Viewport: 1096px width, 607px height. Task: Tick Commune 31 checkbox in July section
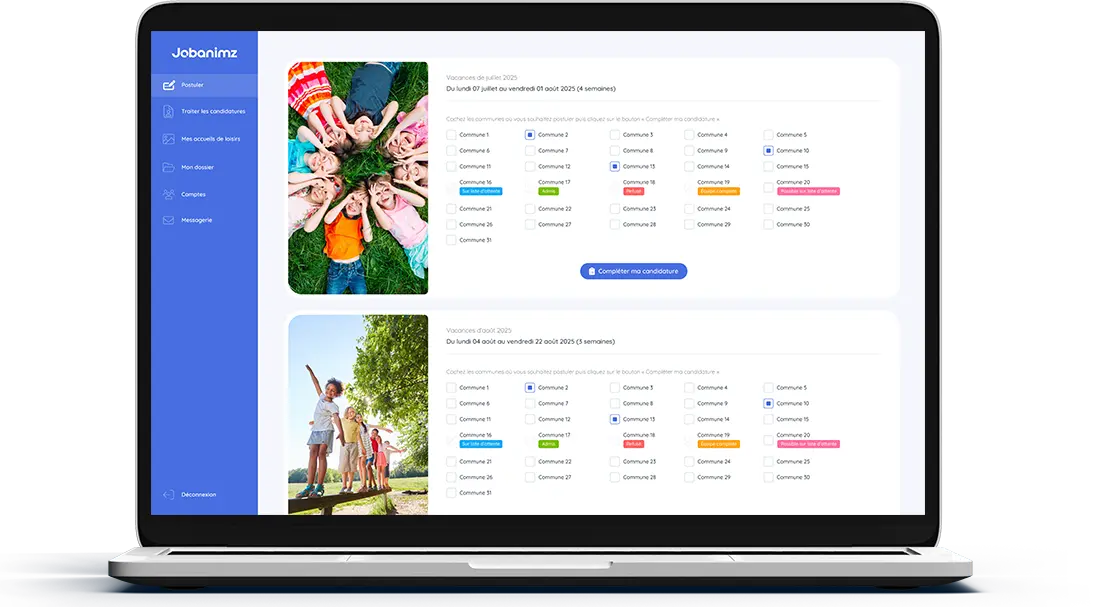451,240
